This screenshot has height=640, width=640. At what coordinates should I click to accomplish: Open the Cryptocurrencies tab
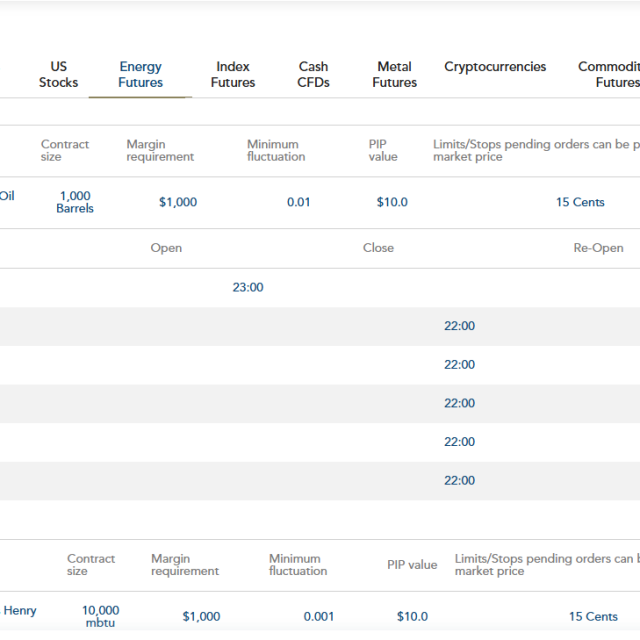tap(495, 67)
